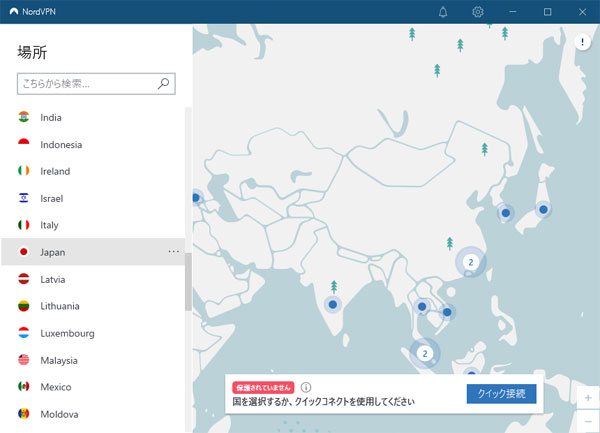Select Italy in the country list
The image size is (600, 433).
pos(93,225)
